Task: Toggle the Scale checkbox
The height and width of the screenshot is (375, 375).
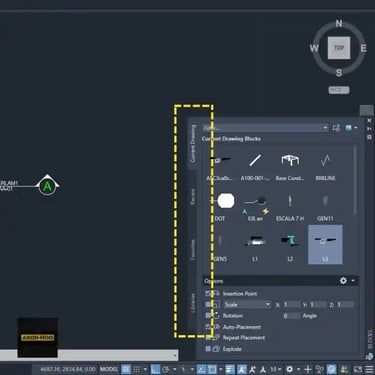Action: (208, 305)
